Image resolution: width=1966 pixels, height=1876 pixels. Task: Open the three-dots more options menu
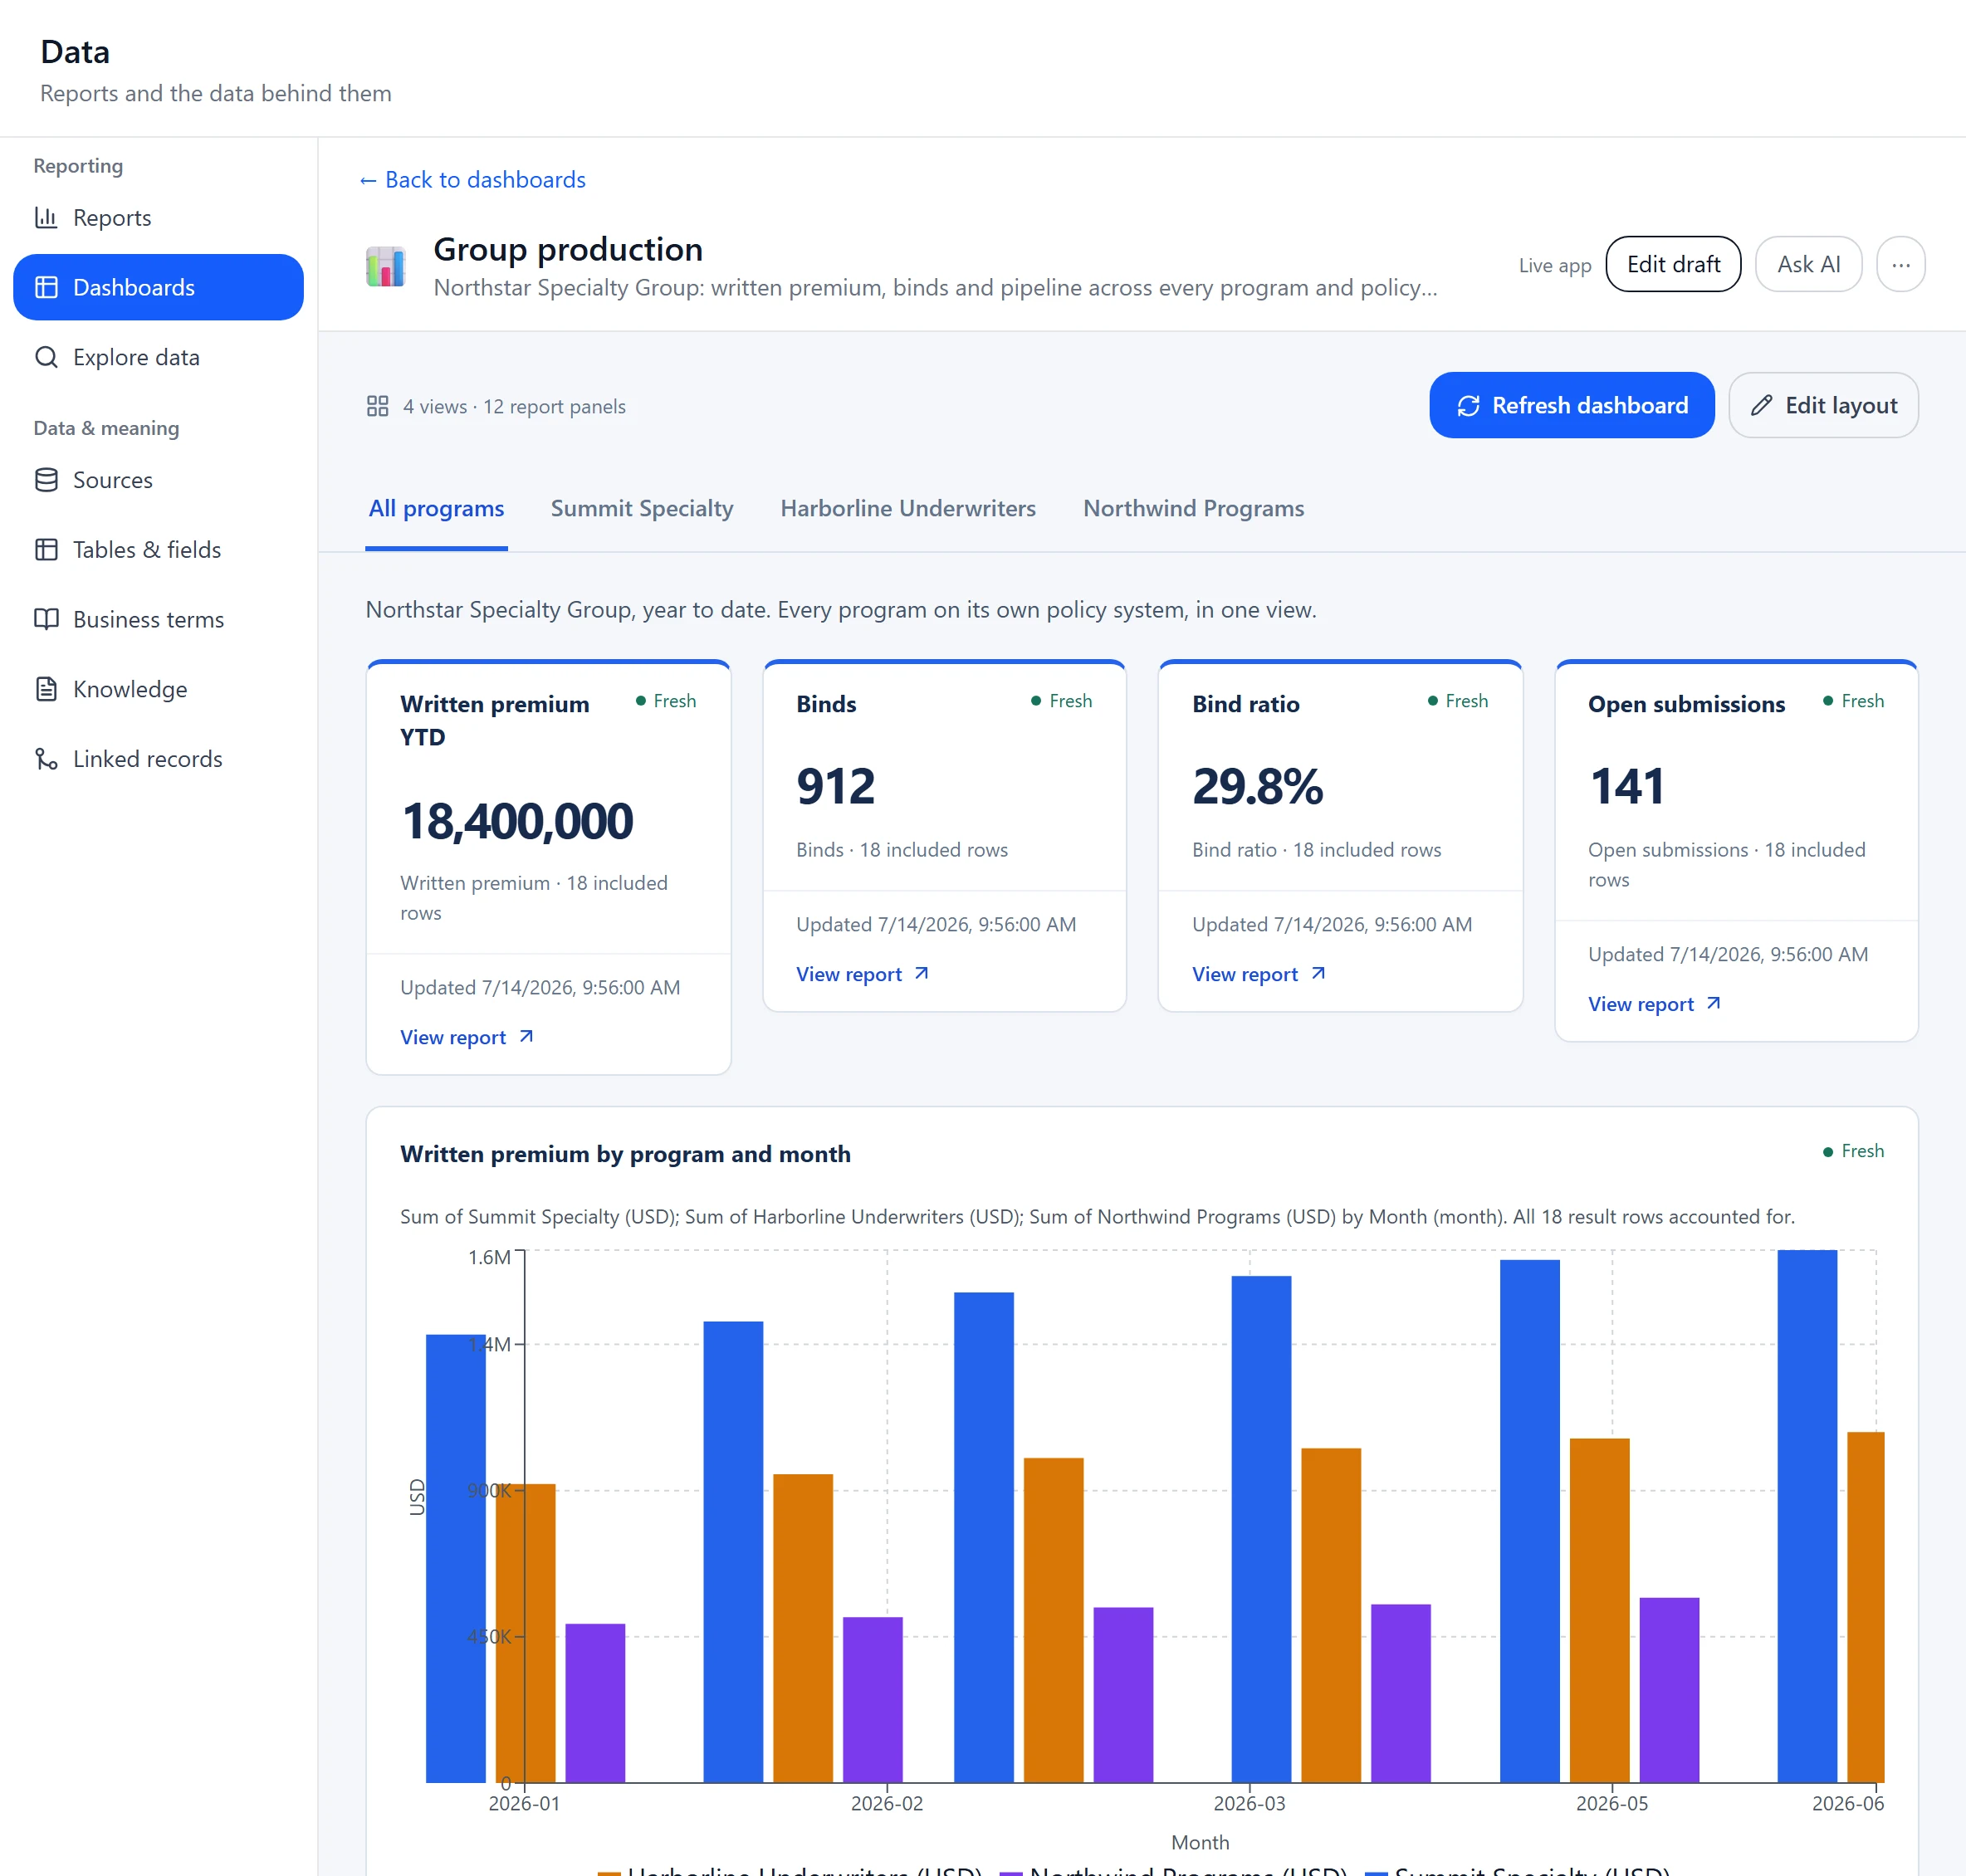(x=1900, y=265)
